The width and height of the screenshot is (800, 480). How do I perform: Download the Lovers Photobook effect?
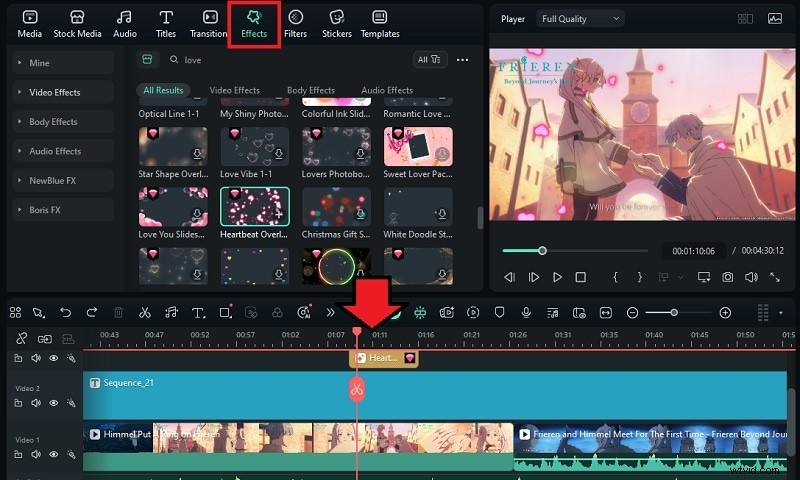coord(361,154)
